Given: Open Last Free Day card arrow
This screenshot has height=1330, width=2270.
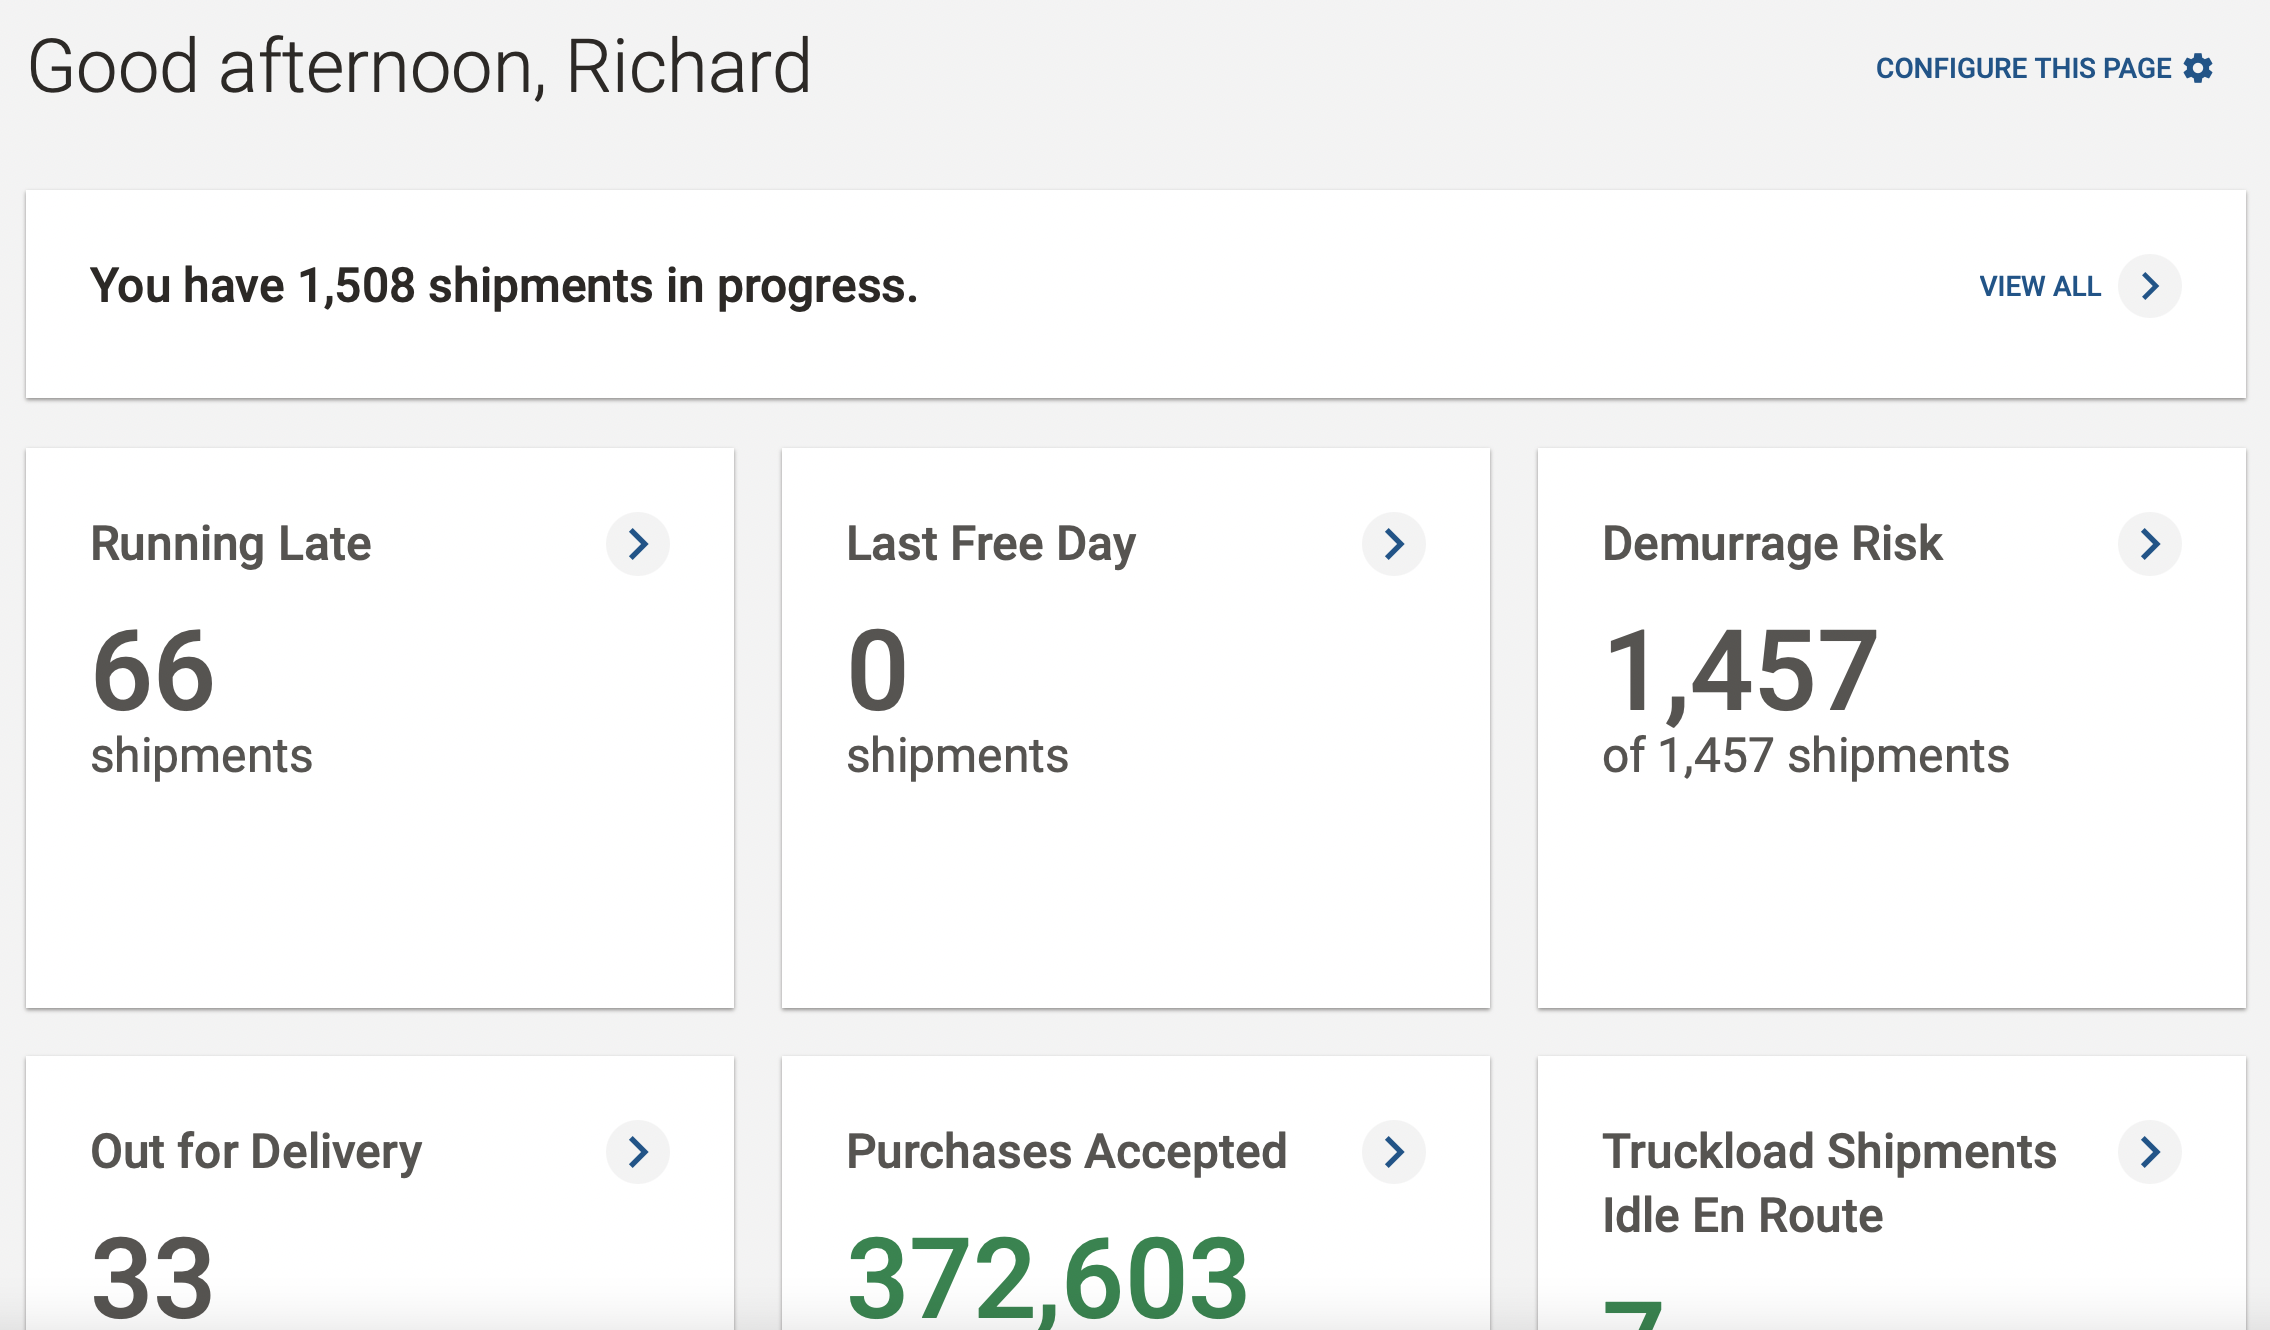Looking at the screenshot, I should (x=1394, y=544).
